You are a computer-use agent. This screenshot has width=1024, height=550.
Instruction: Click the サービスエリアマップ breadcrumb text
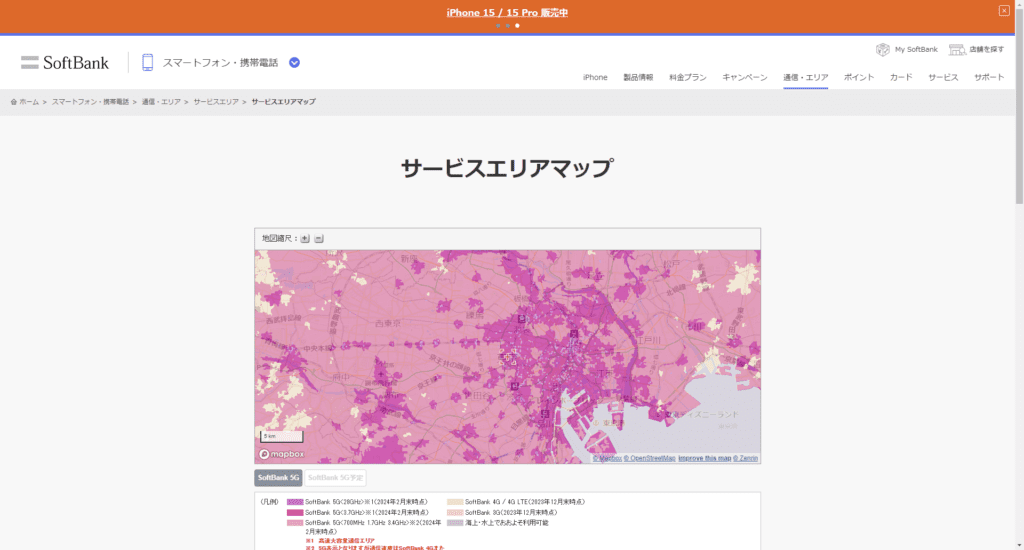tap(283, 102)
